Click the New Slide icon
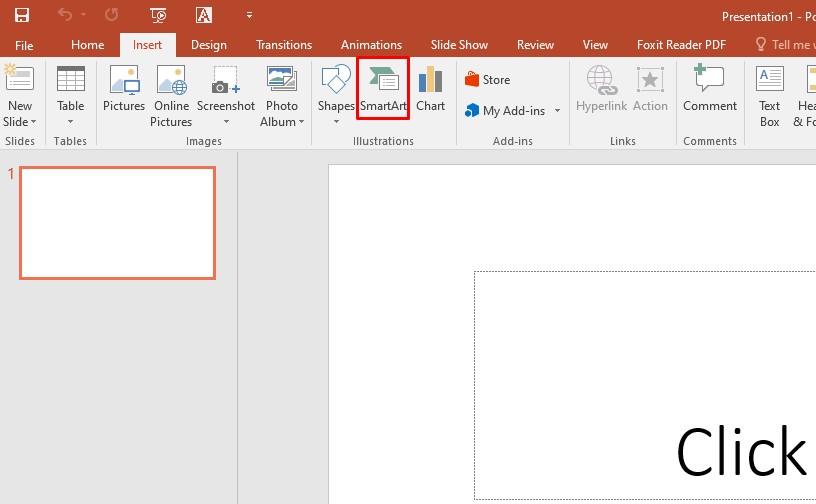 (x=19, y=77)
